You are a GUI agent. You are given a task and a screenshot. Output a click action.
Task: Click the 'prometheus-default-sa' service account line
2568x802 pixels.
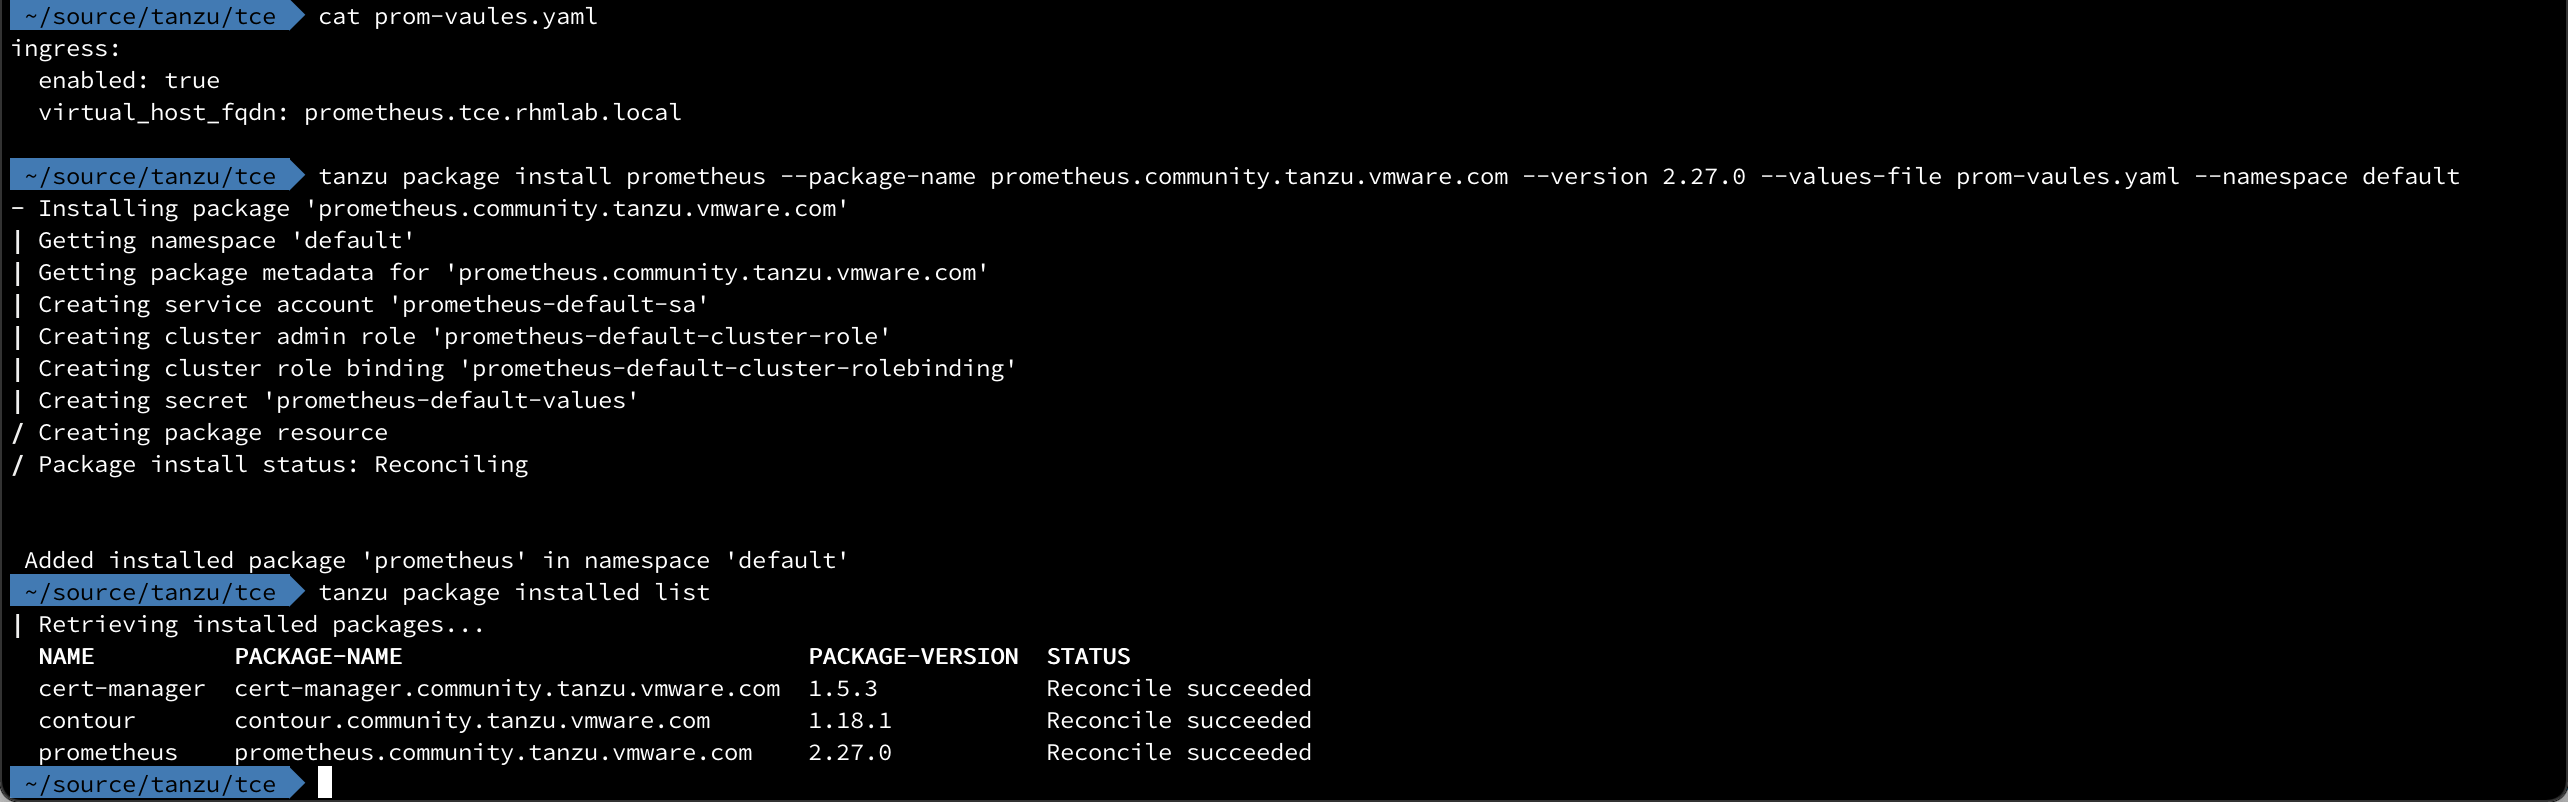pos(373,304)
